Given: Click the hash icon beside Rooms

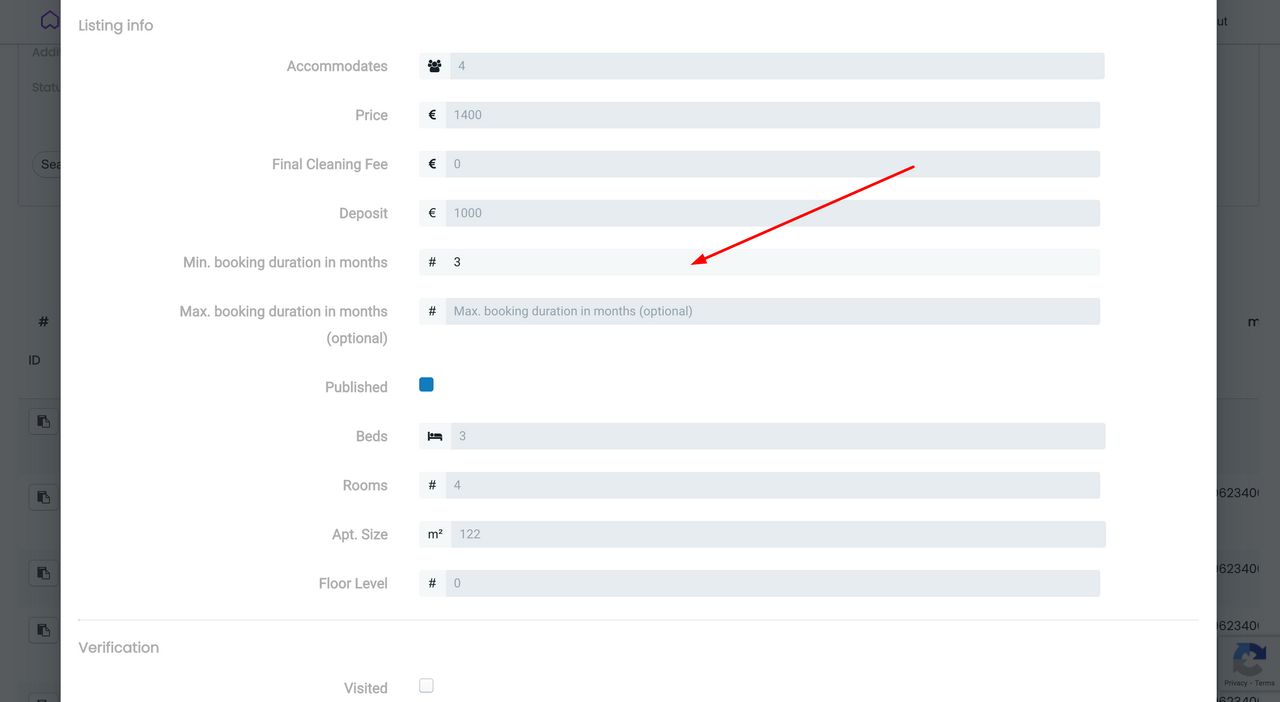Looking at the screenshot, I should coord(432,485).
